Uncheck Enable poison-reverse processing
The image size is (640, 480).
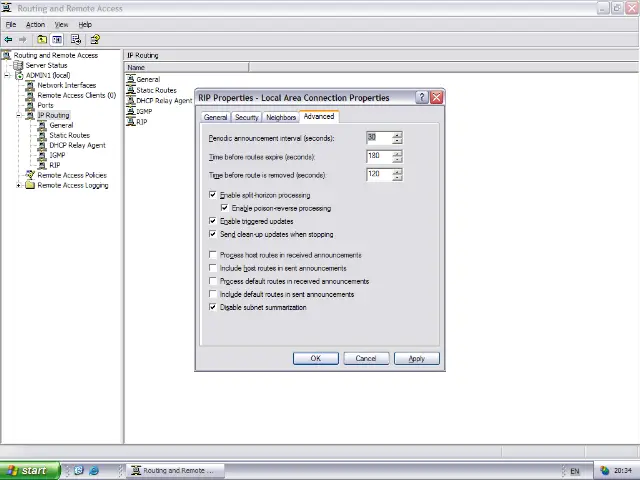(x=224, y=208)
